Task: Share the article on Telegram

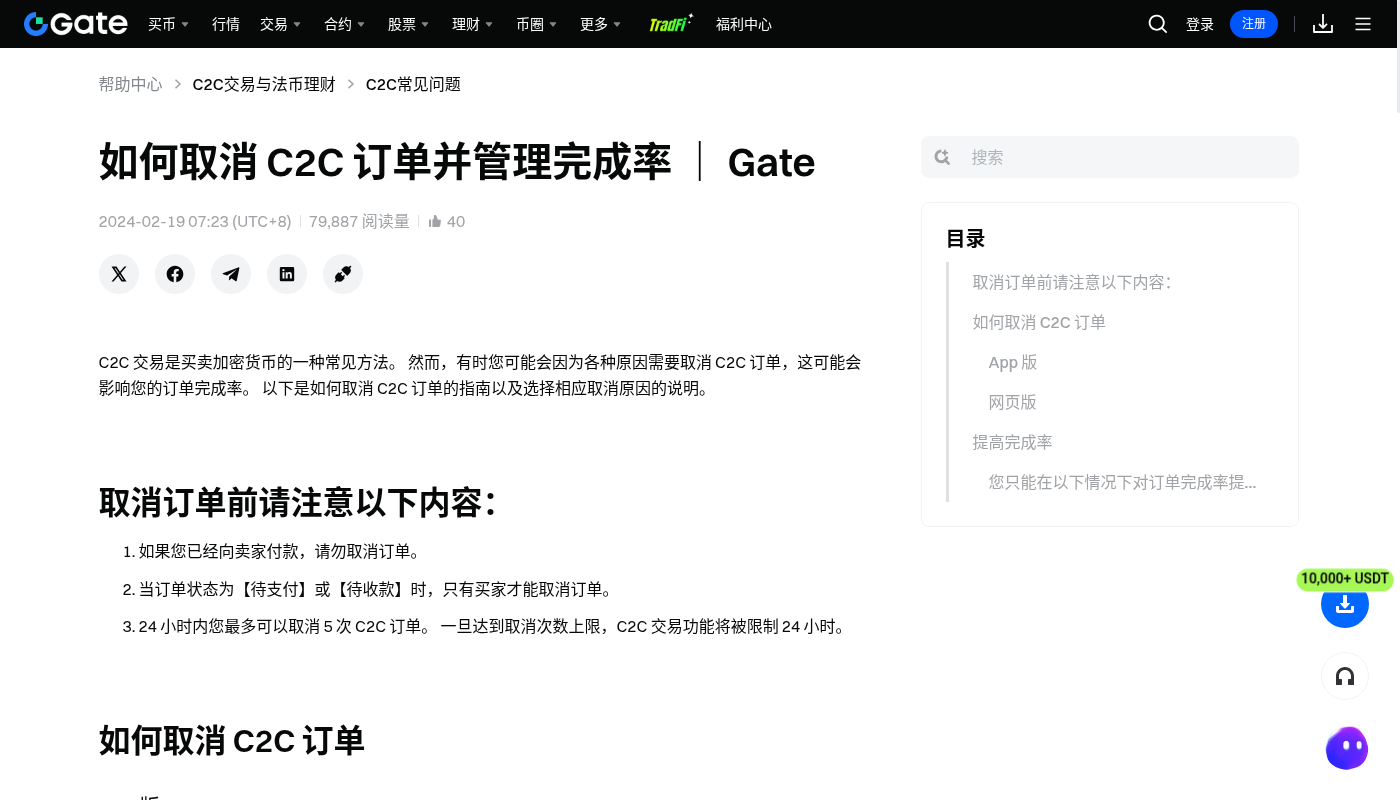Action: coord(231,274)
